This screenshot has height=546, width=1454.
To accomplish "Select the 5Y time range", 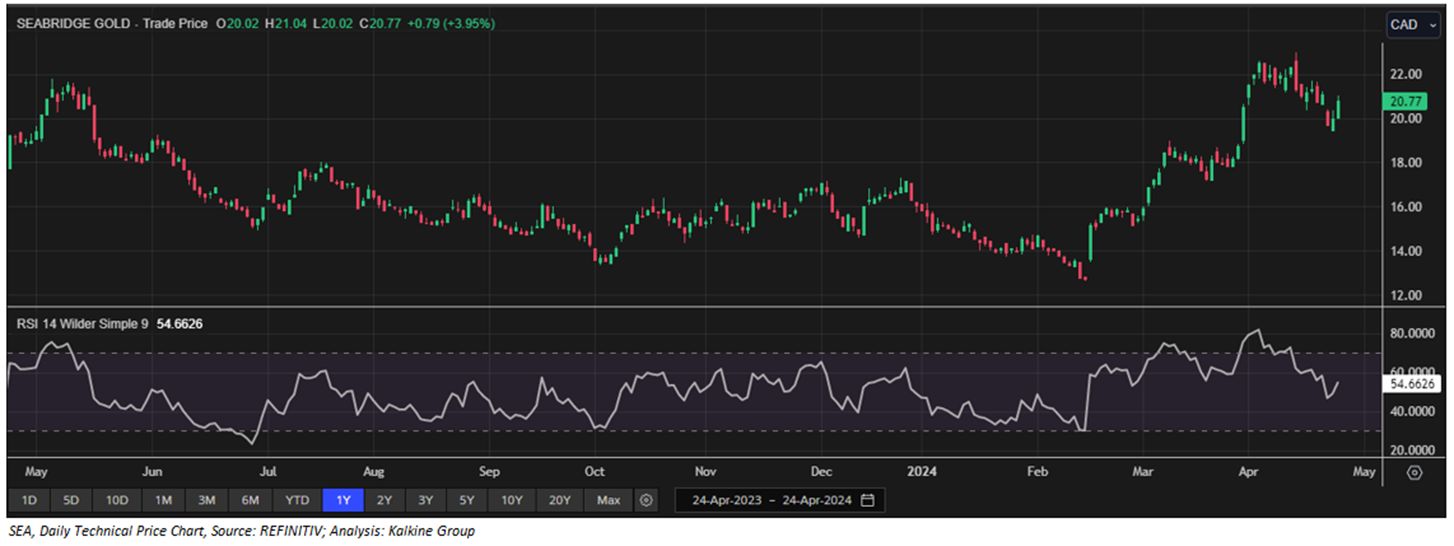I will 468,500.
